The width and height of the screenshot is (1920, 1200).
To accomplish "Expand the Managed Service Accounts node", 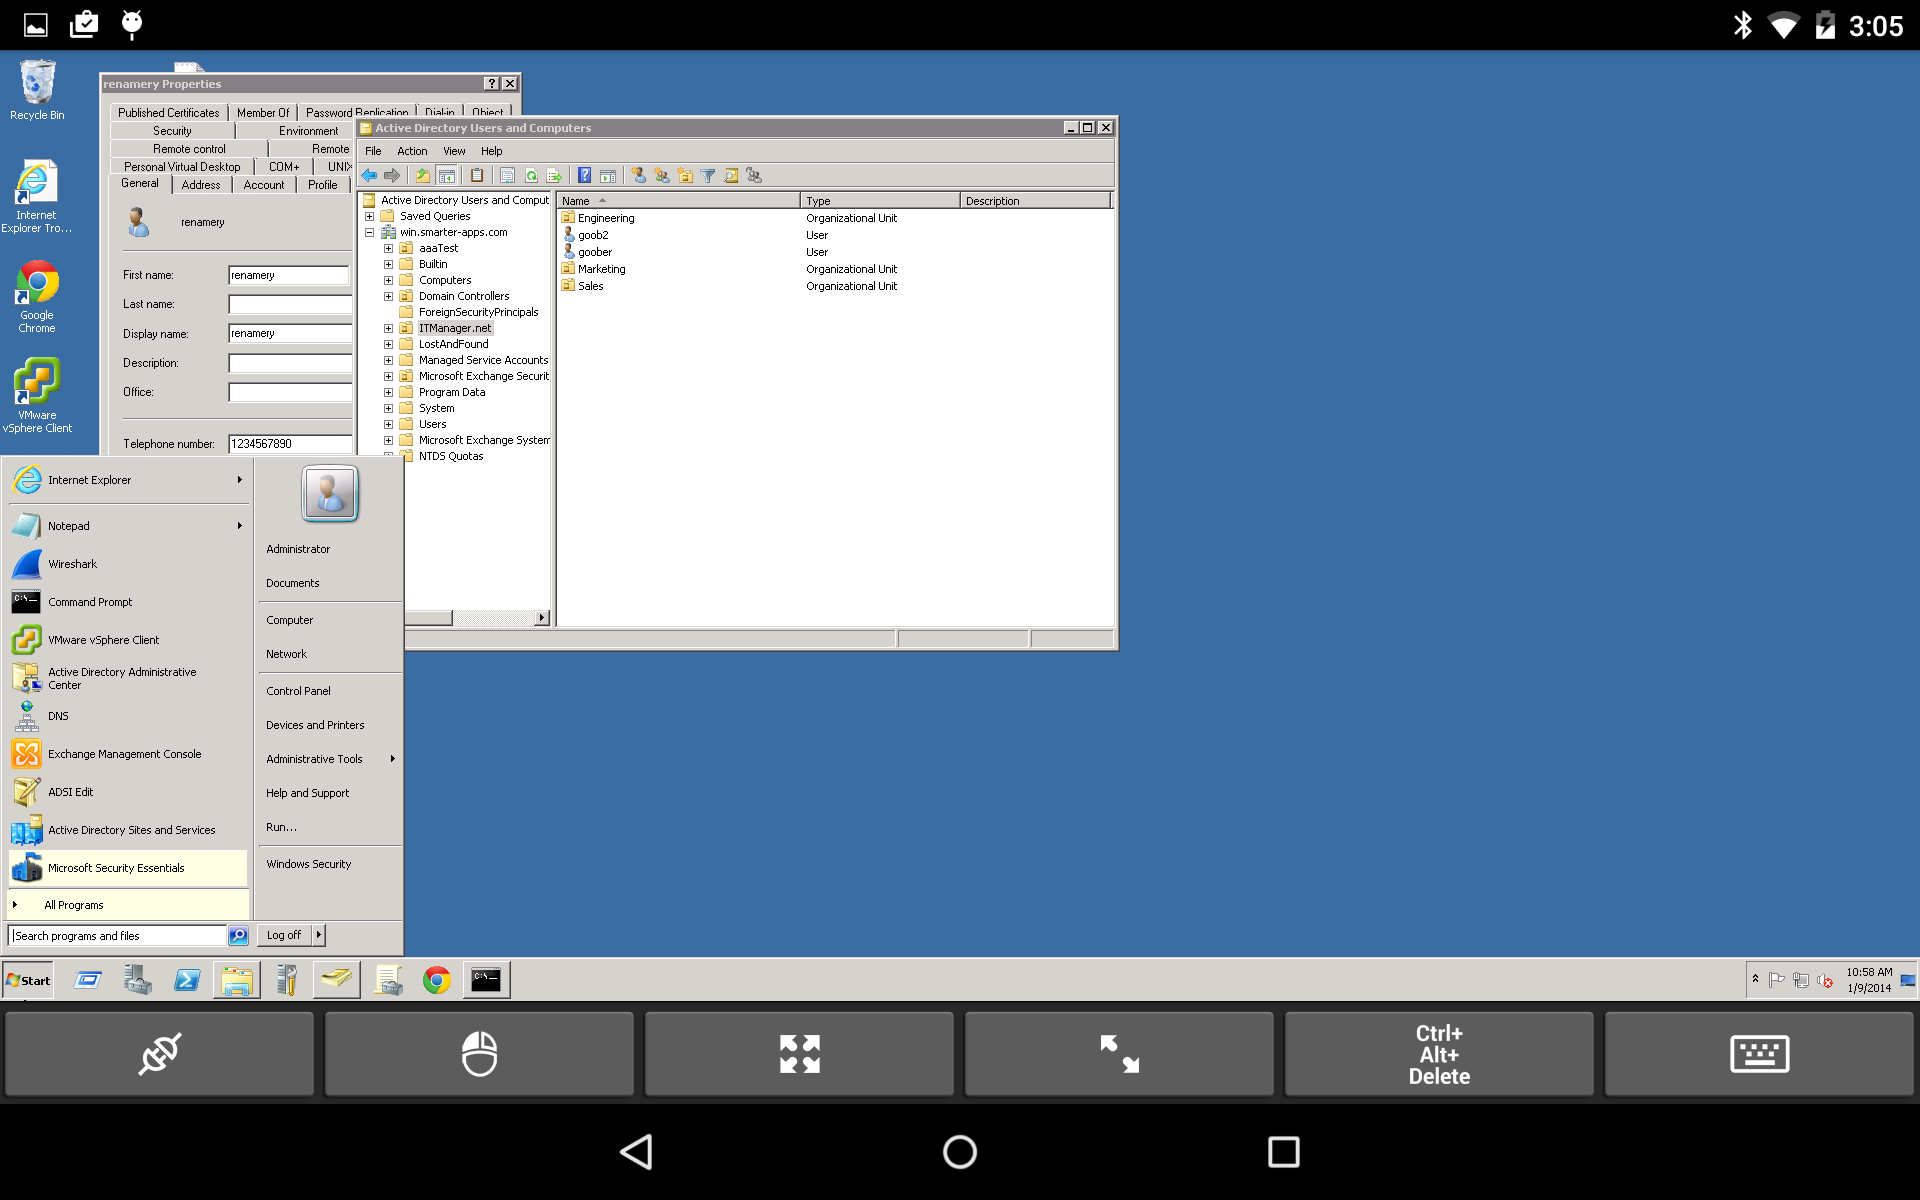I will (388, 360).
